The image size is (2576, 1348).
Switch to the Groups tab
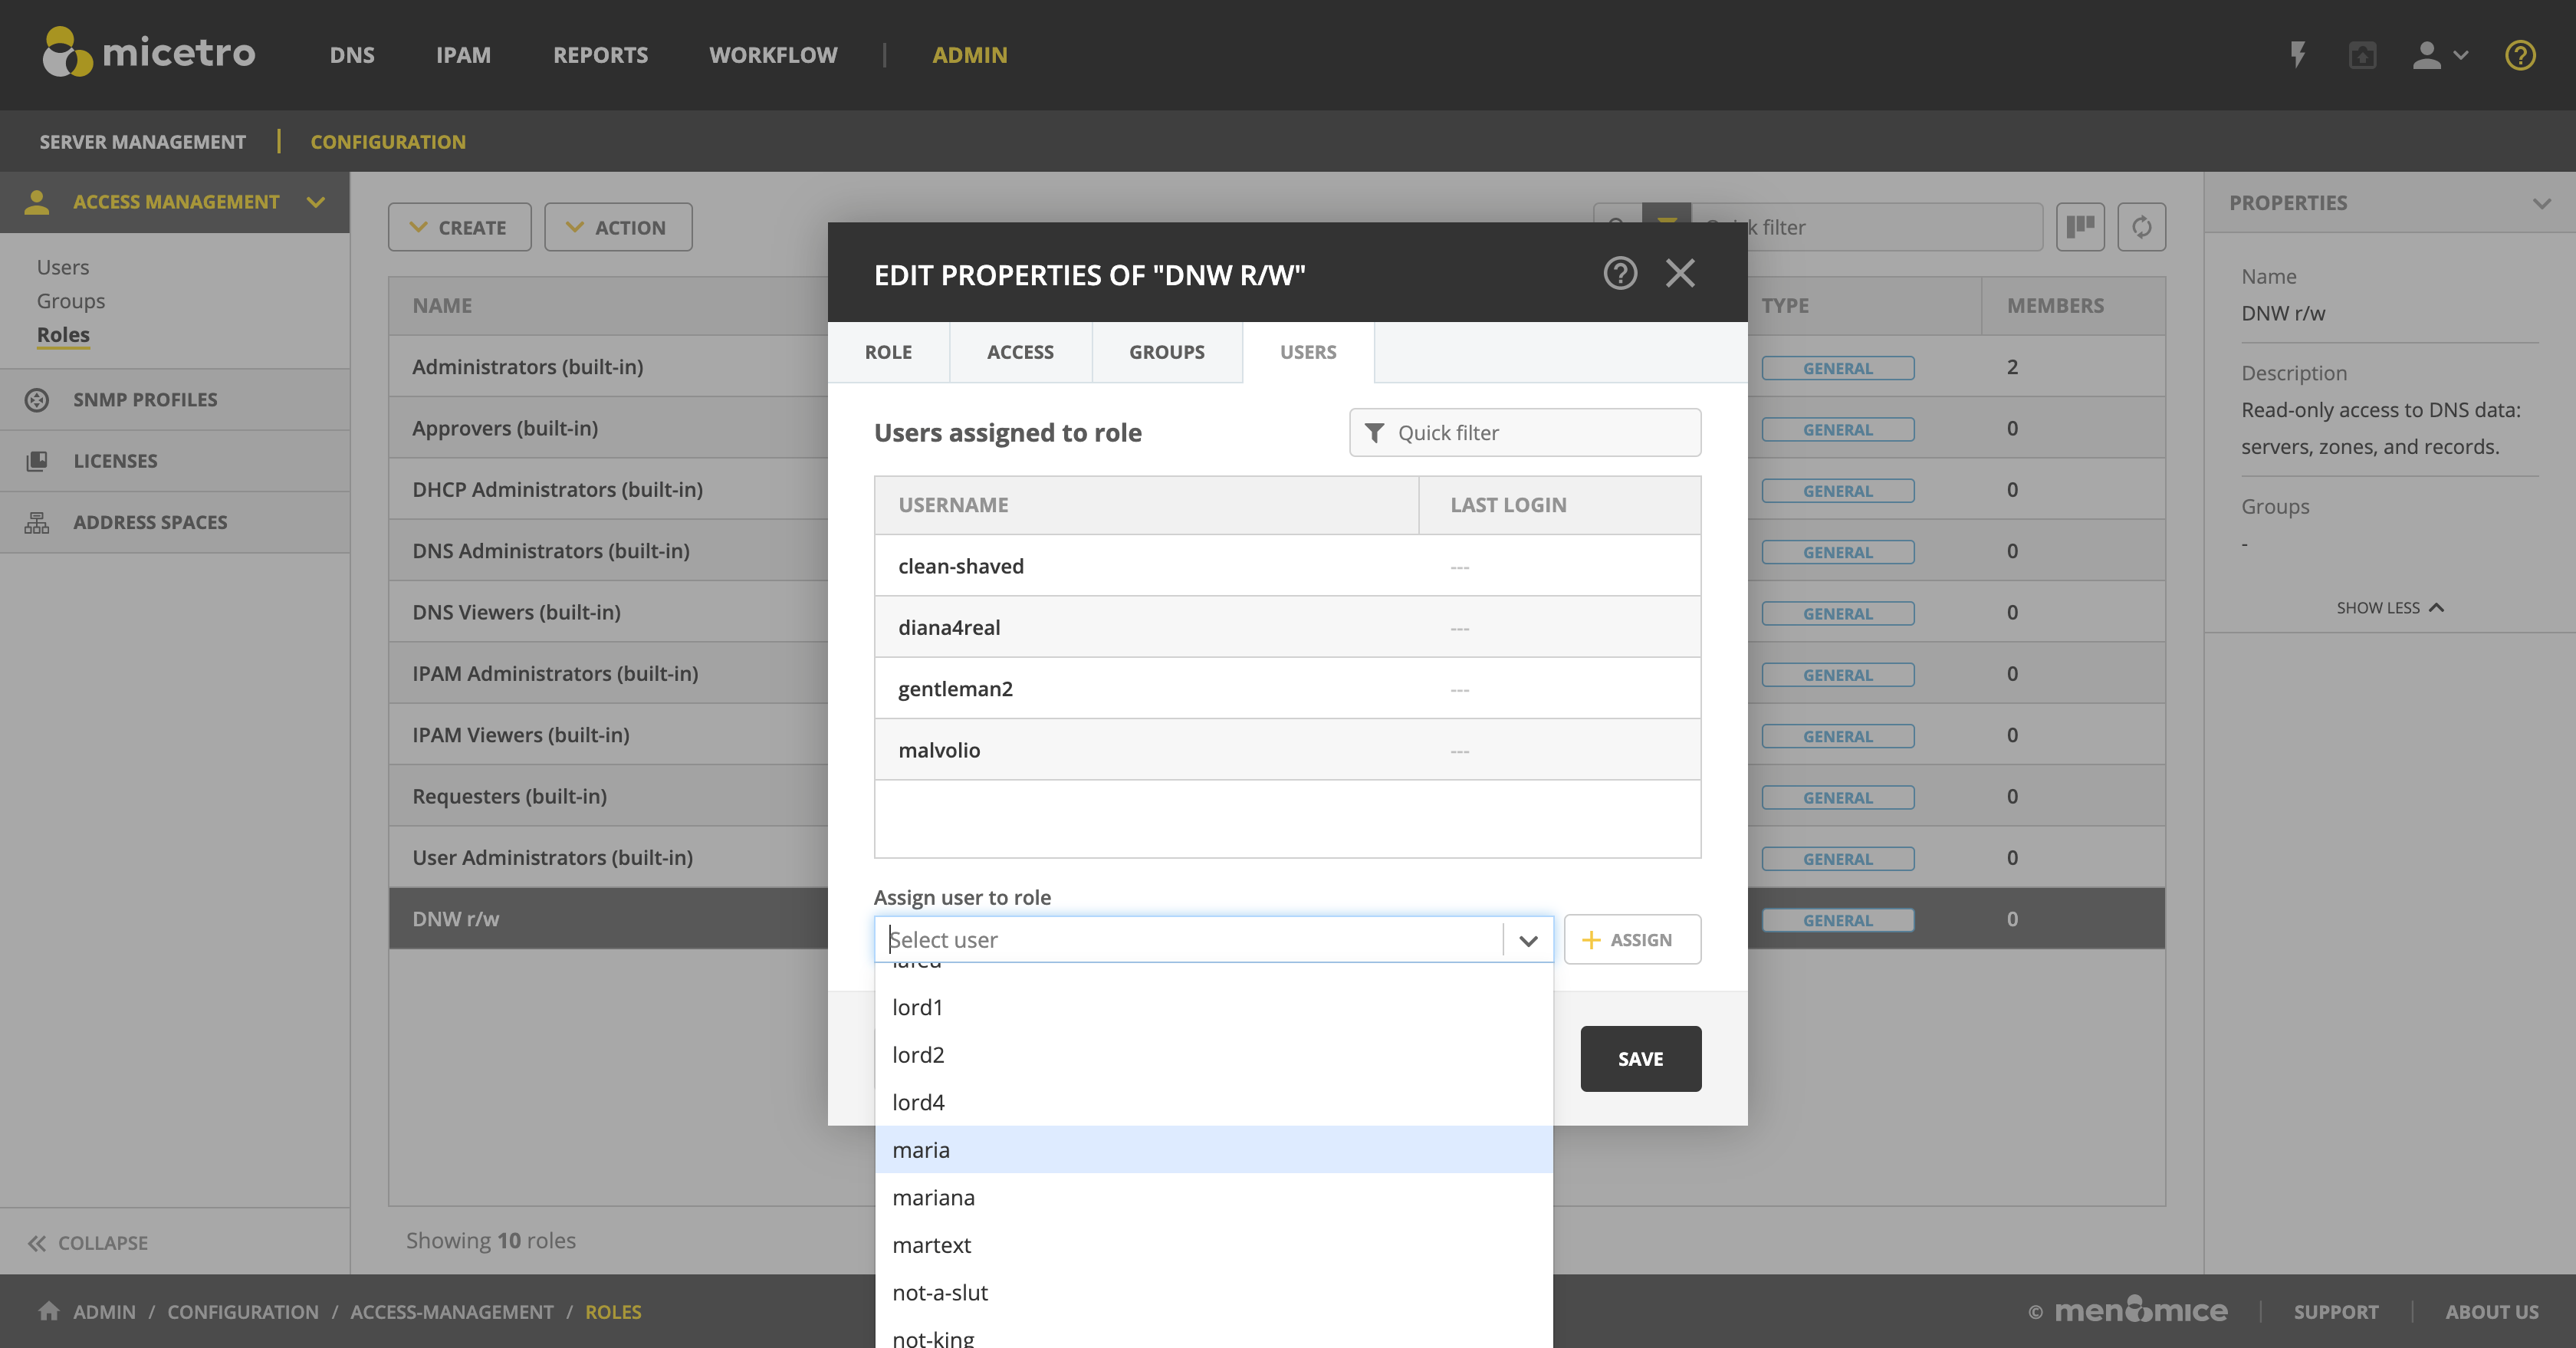[x=1166, y=352]
